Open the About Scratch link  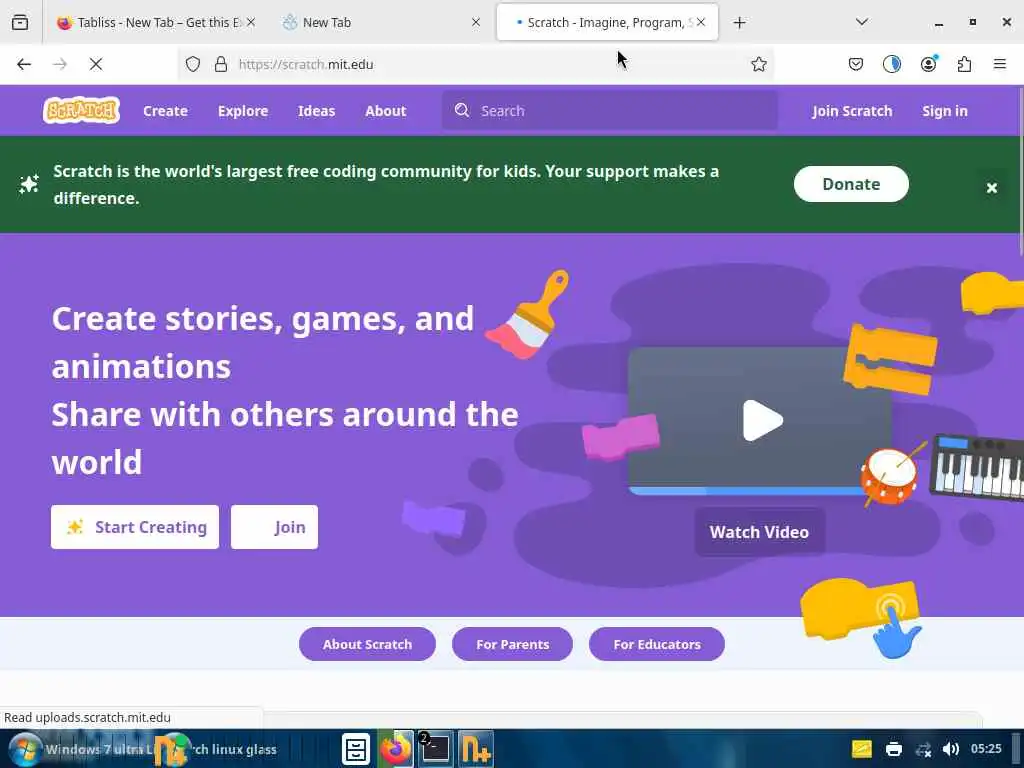(x=367, y=644)
